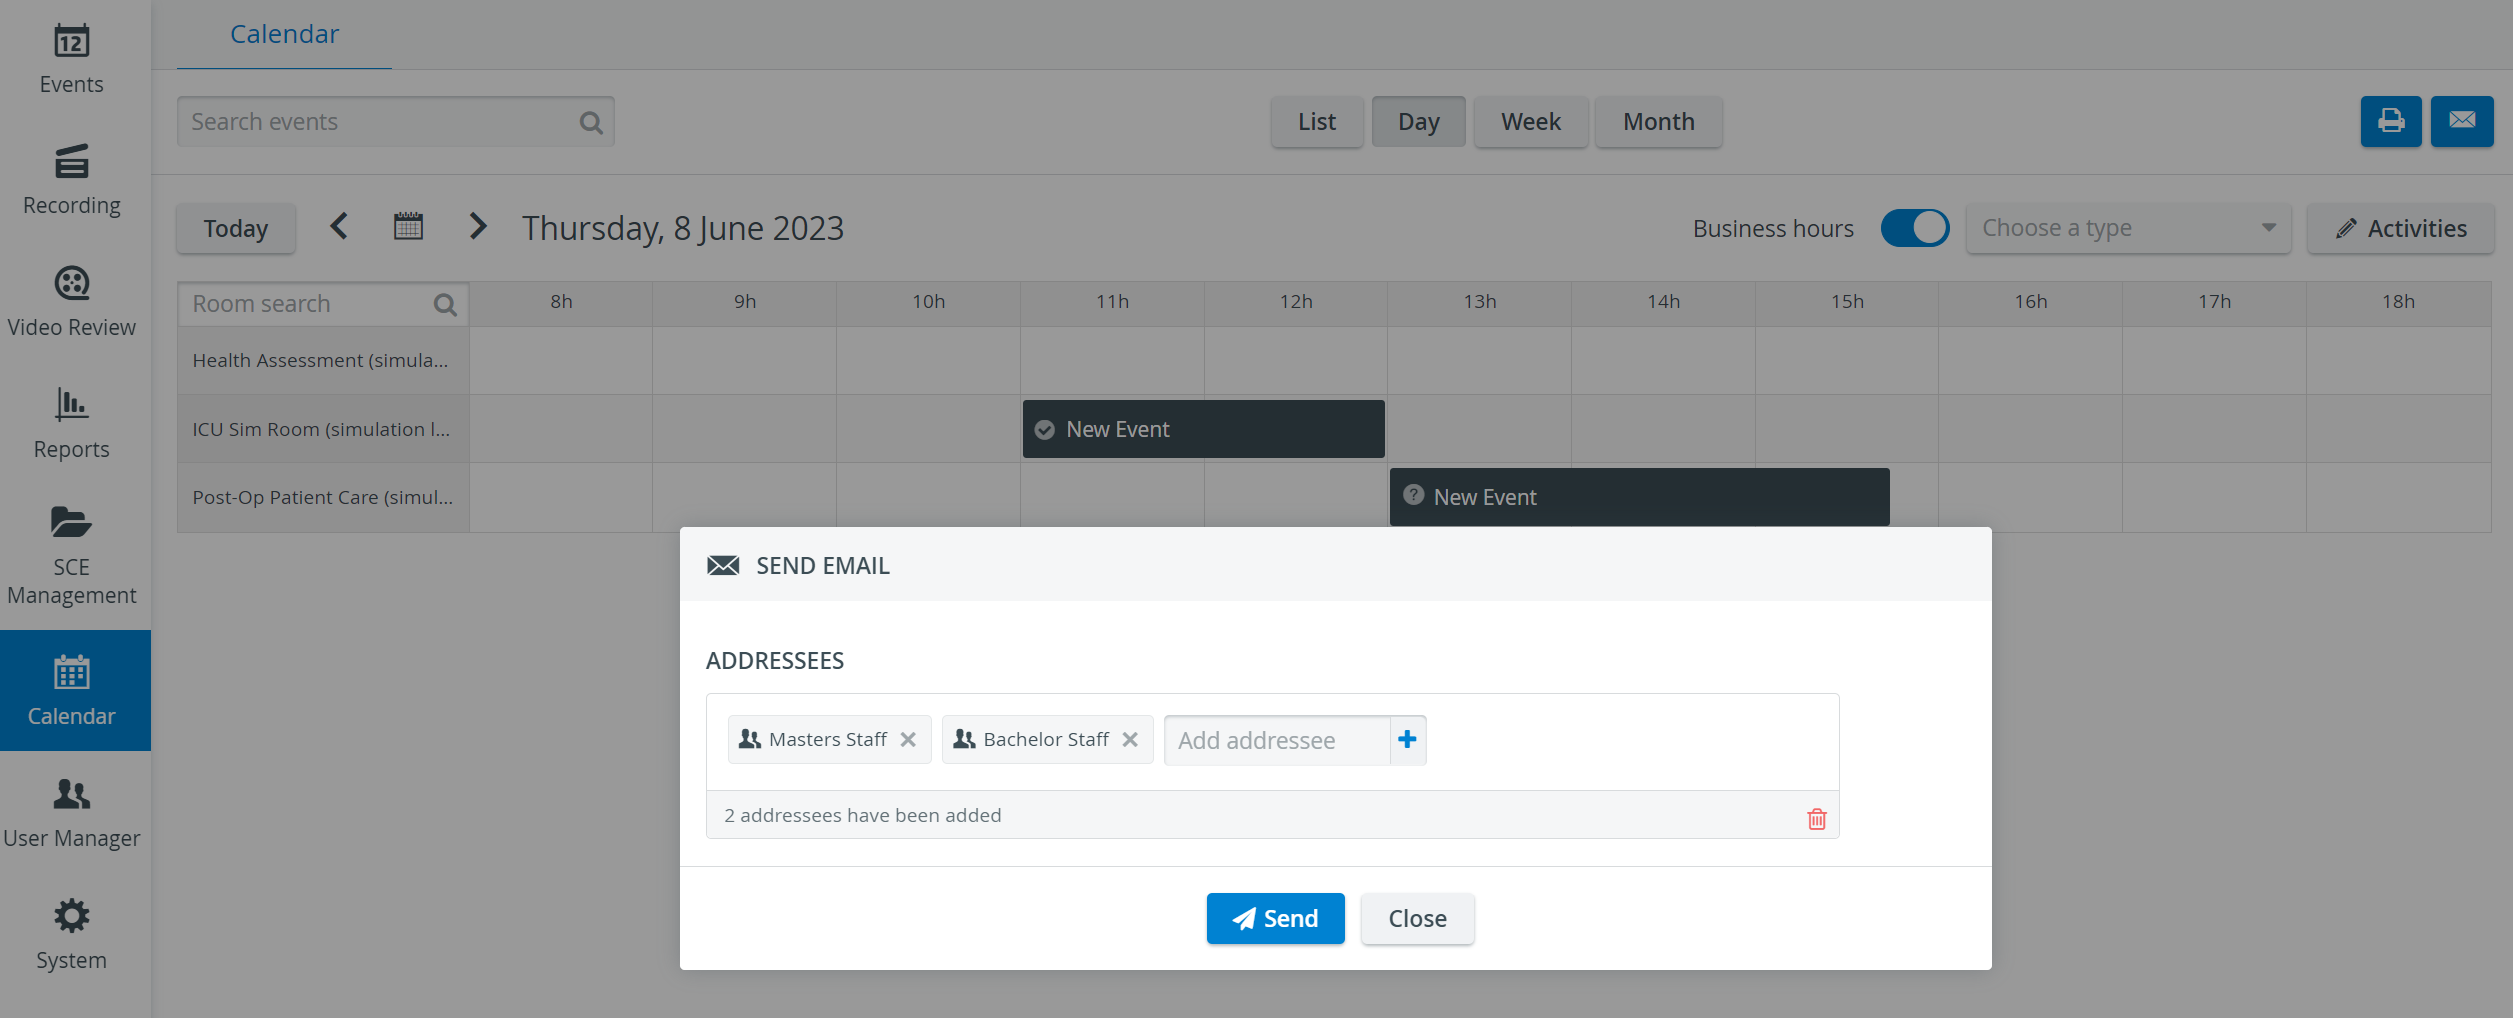Viewport: 2513px width, 1018px height.
Task: Remove the Bachelor Staff addressee tag
Action: (x=1130, y=740)
